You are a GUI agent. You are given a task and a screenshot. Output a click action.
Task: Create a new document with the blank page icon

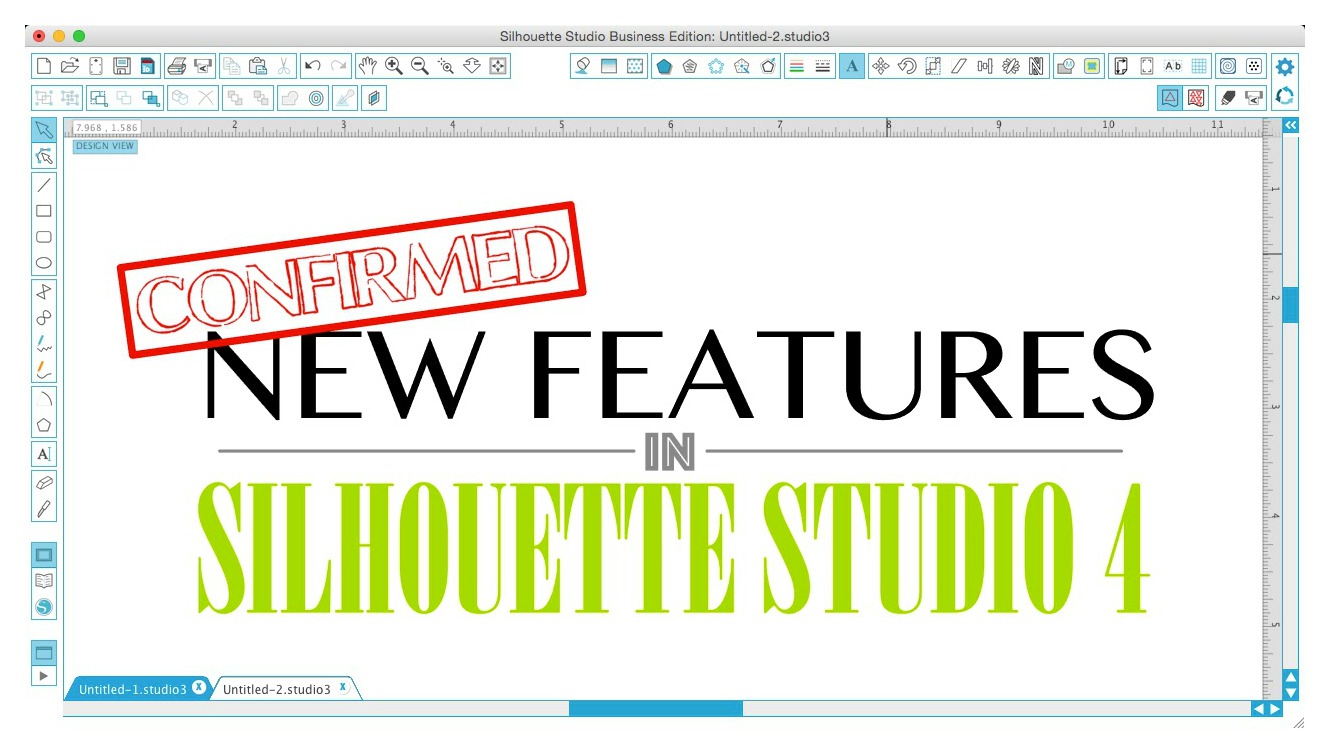coord(44,66)
